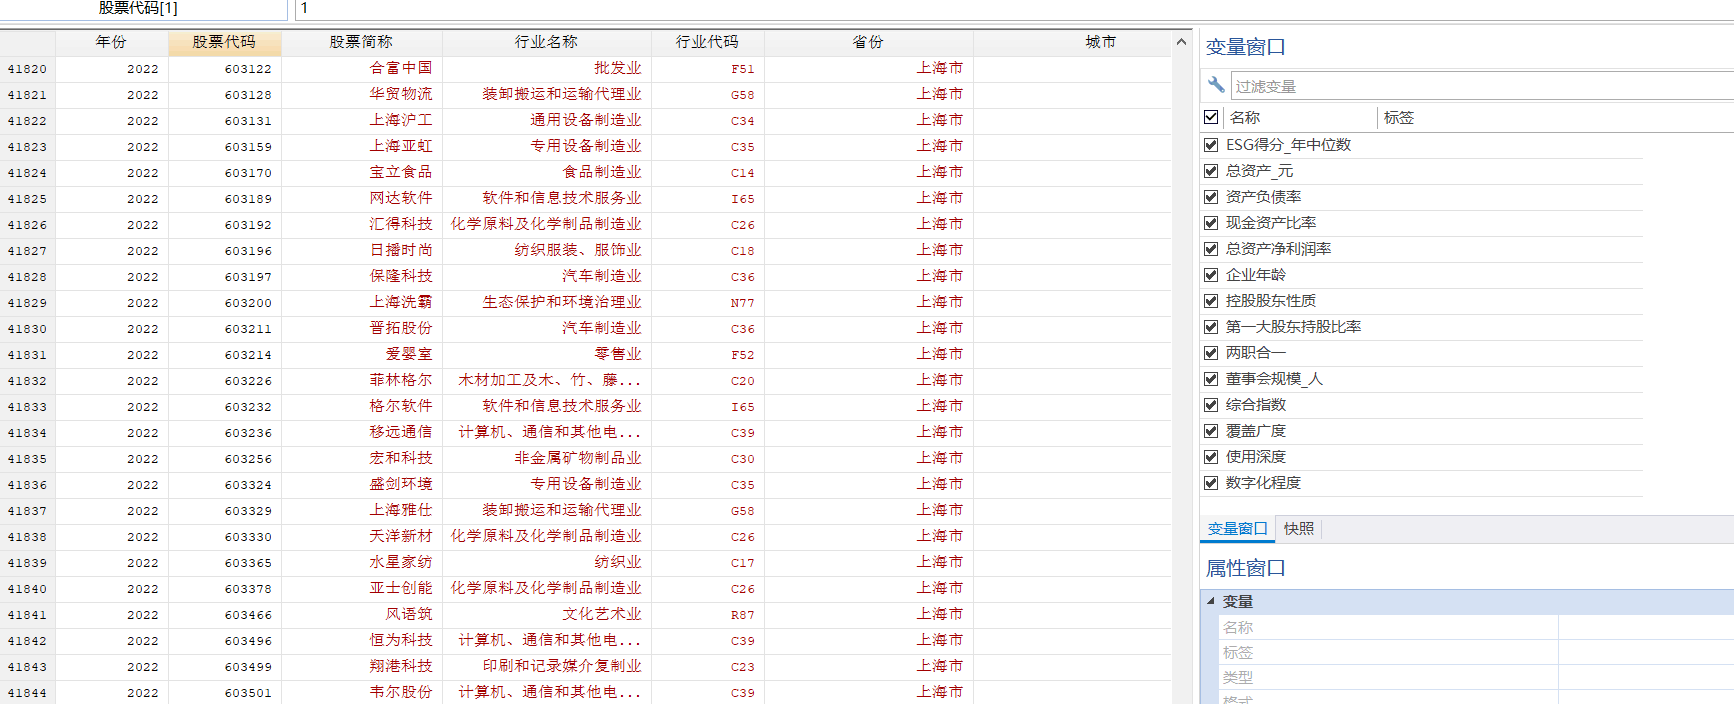Click stock name 爱婴室
This screenshot has height=704, width=1734.
[409, 354]
